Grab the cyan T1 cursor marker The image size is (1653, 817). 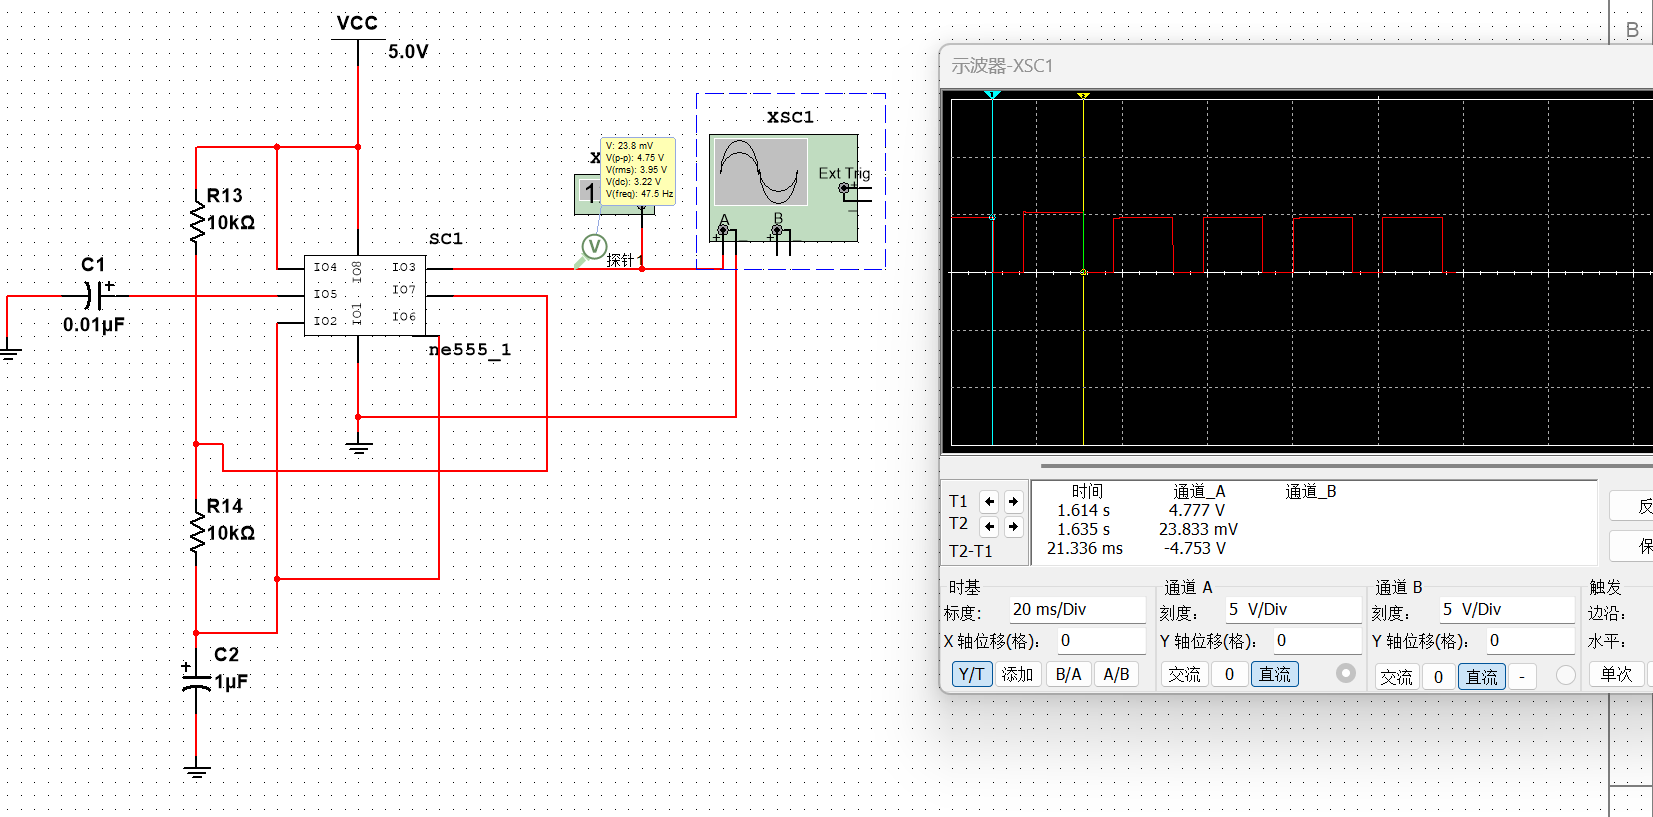click(x=992, y=95)
